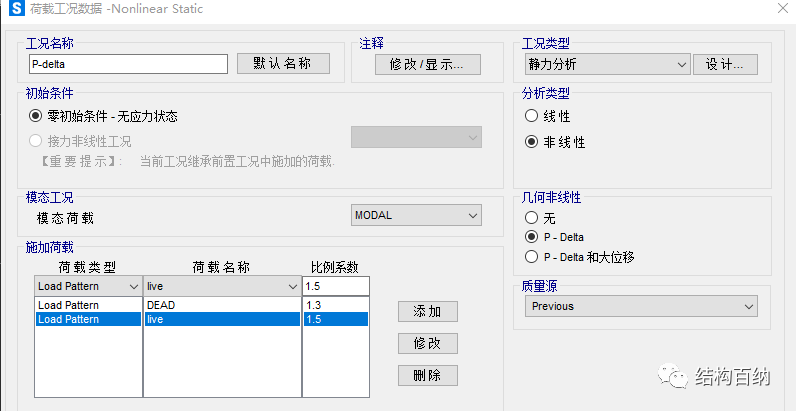This screenshot has height=411, width=796.
Task: Choose 非线性 analysis type
Action: [532, 142]
